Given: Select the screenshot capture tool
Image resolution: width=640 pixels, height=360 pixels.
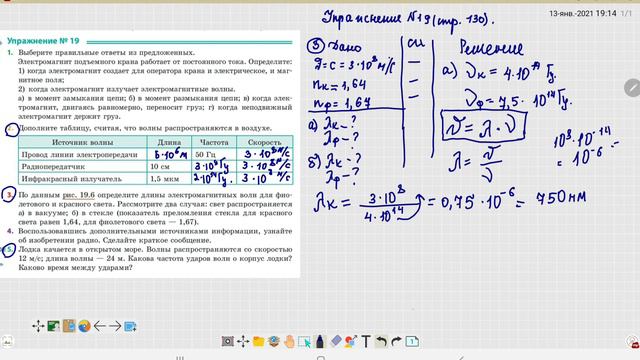Looking at the screenshot, I should (228, 341).
